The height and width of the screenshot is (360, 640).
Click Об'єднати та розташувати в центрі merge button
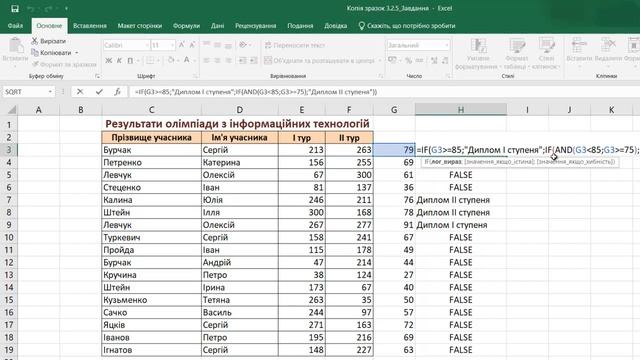click(x=319, y=60)
